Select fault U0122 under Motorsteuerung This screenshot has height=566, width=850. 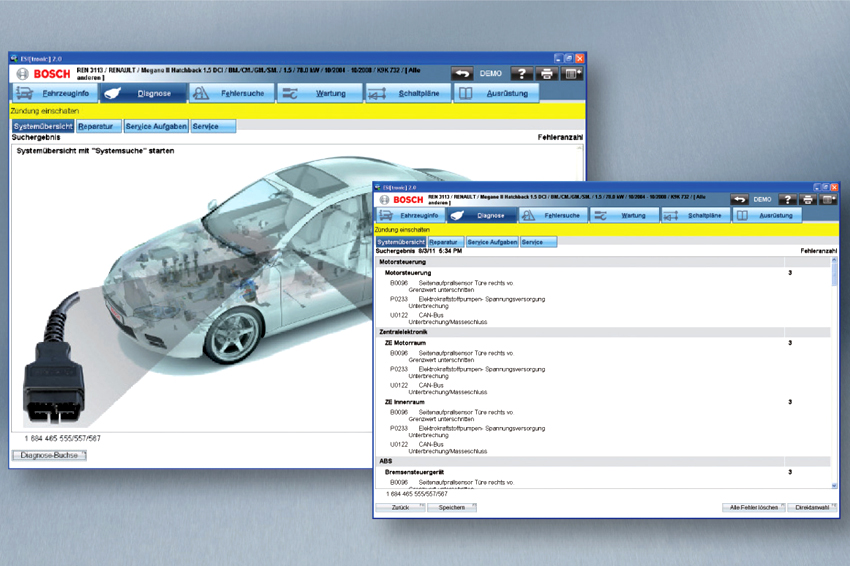coord(438,318)
